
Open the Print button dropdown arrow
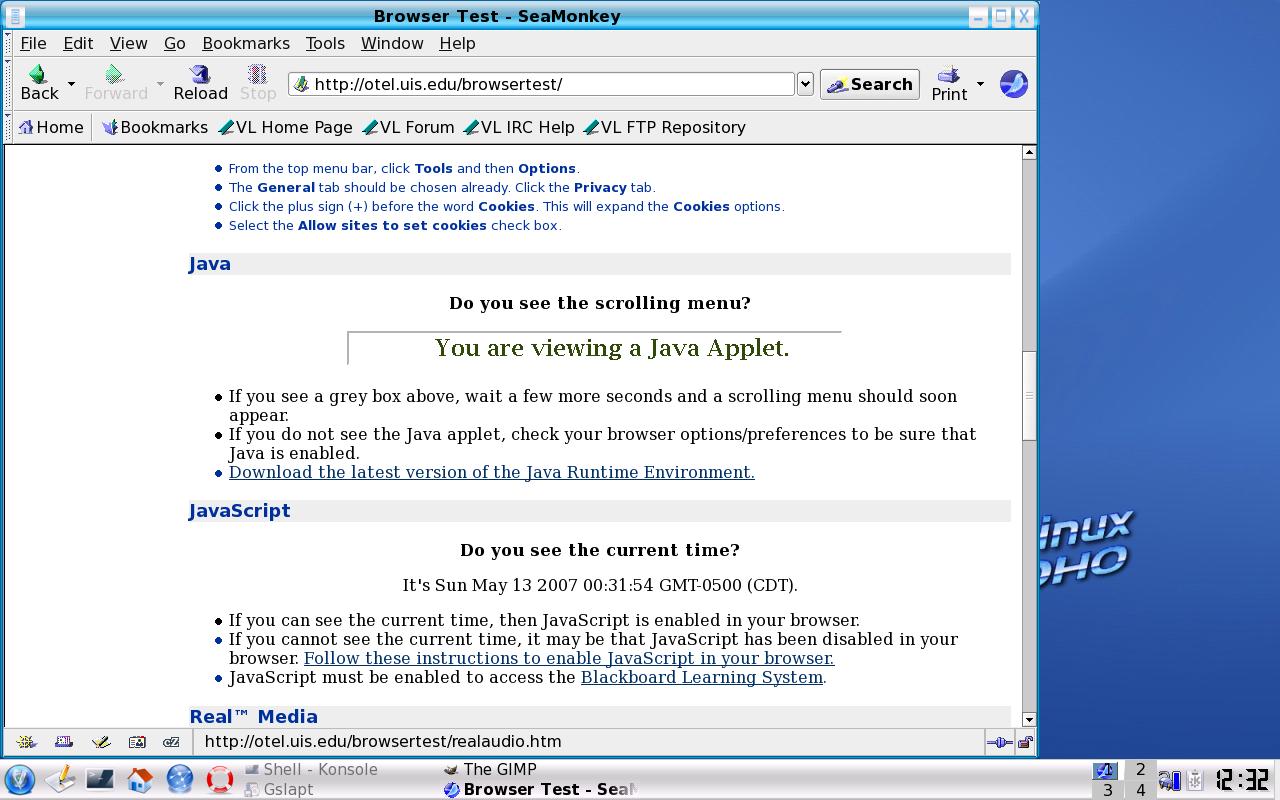[x=980, y=84]
